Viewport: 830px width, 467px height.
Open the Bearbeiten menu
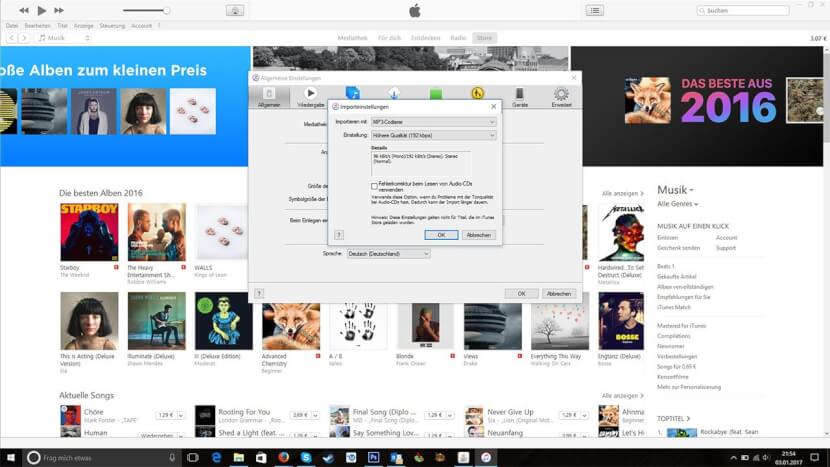pyautogui.click(x=37, y=25)
